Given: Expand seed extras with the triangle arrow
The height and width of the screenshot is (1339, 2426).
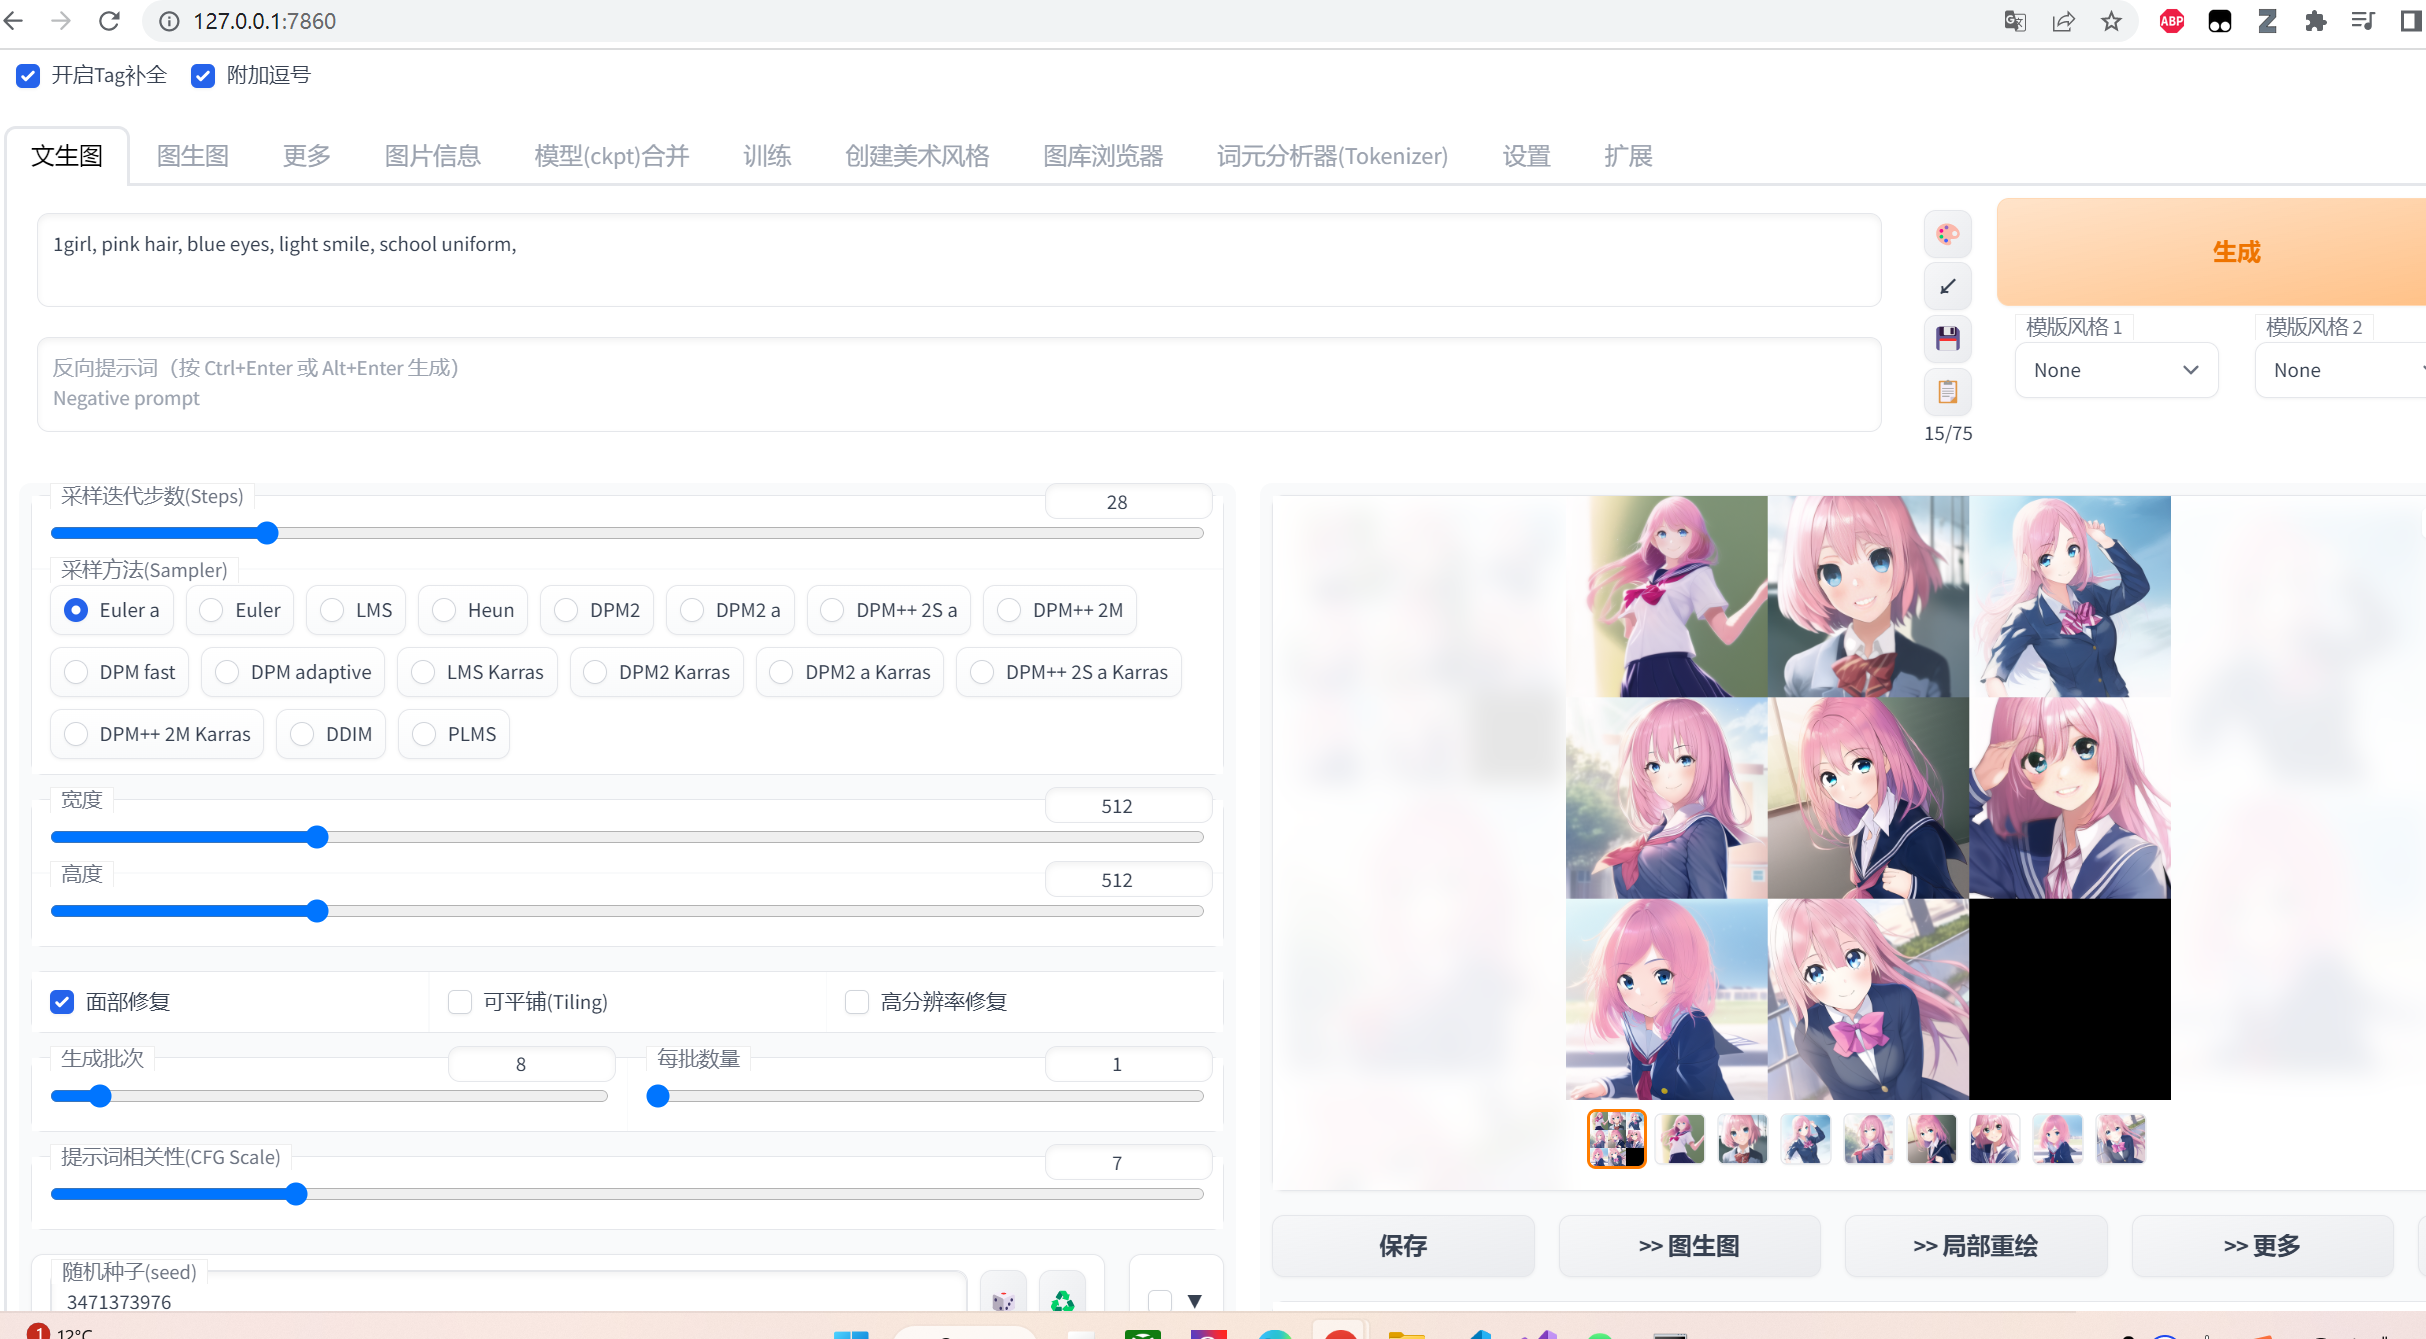Looking at the screenshot, I should (x=1194, y=1301).
